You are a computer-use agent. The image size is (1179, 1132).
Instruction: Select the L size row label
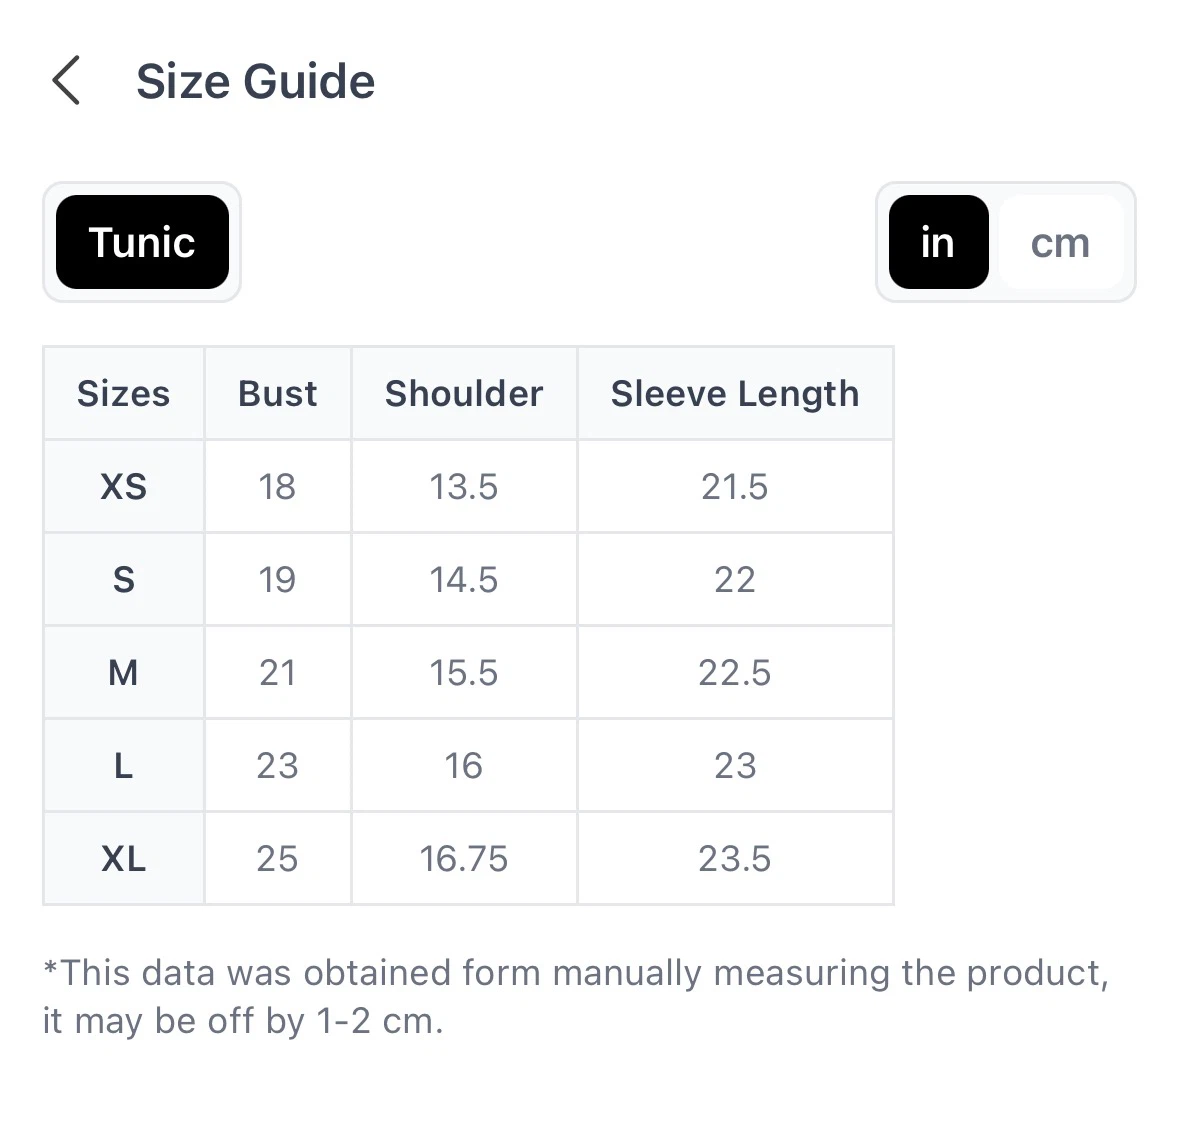point(124,766)
